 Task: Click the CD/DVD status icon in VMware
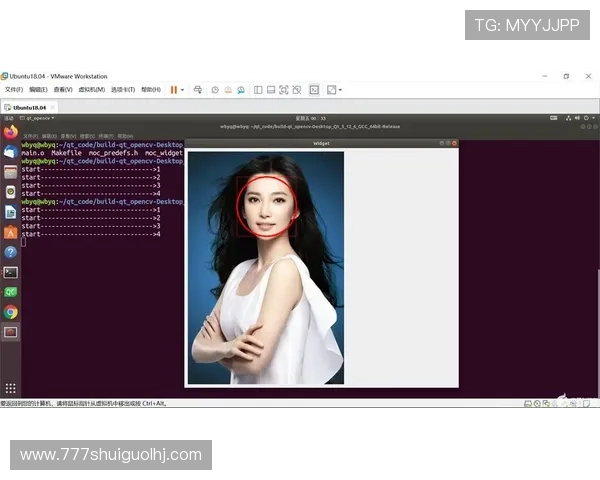click(x=537, y=403)
